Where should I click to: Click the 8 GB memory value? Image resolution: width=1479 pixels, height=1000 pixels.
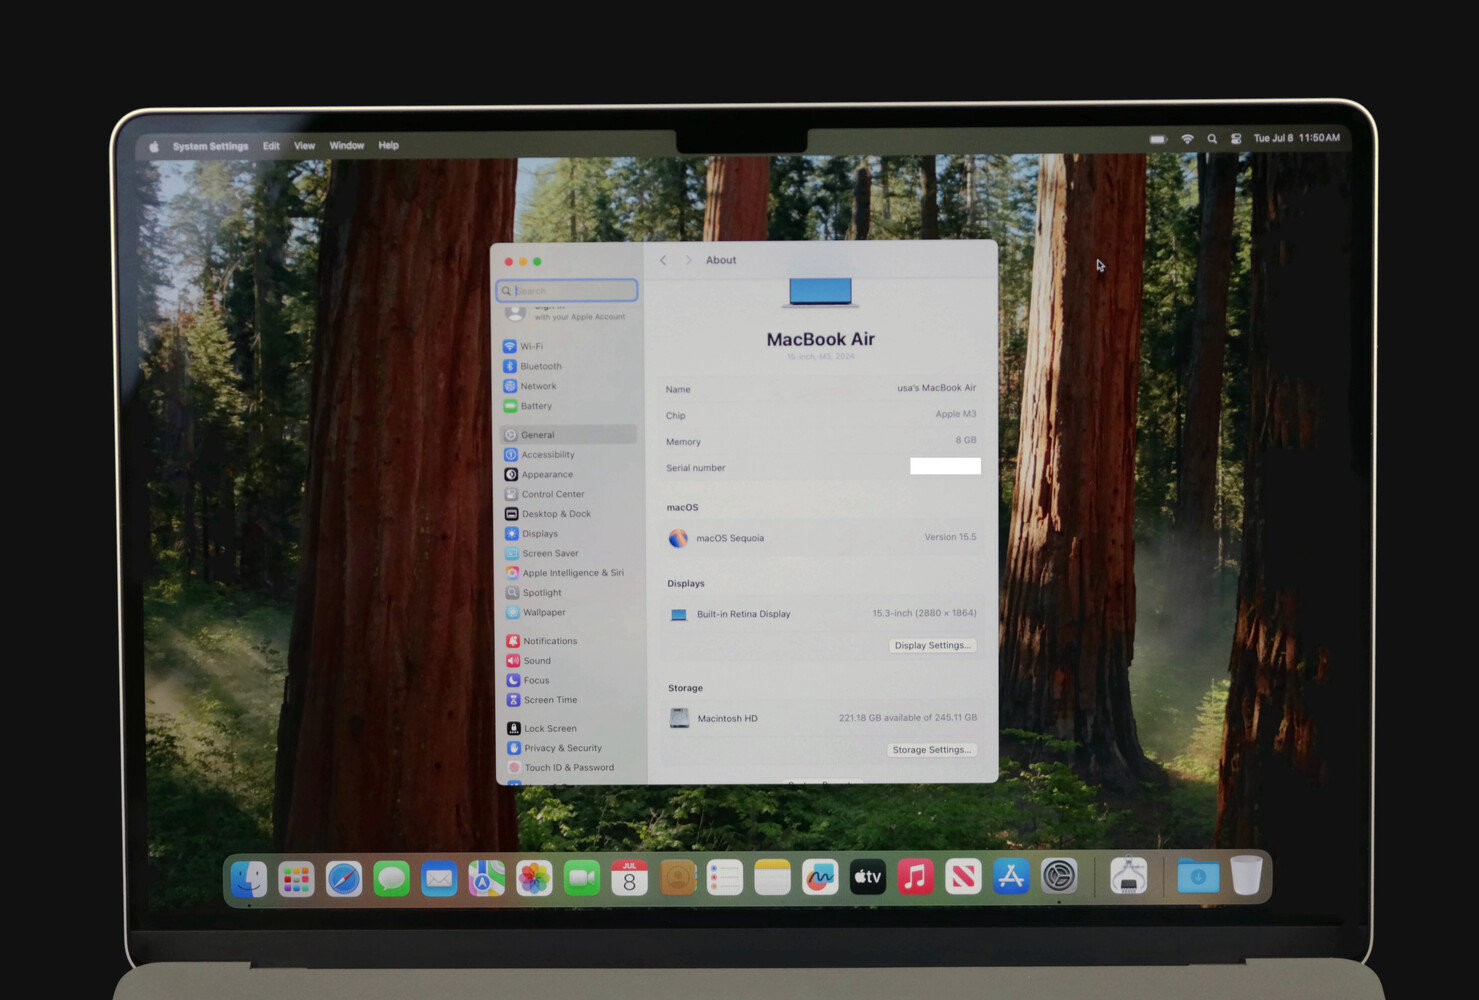tap(966, 440)
